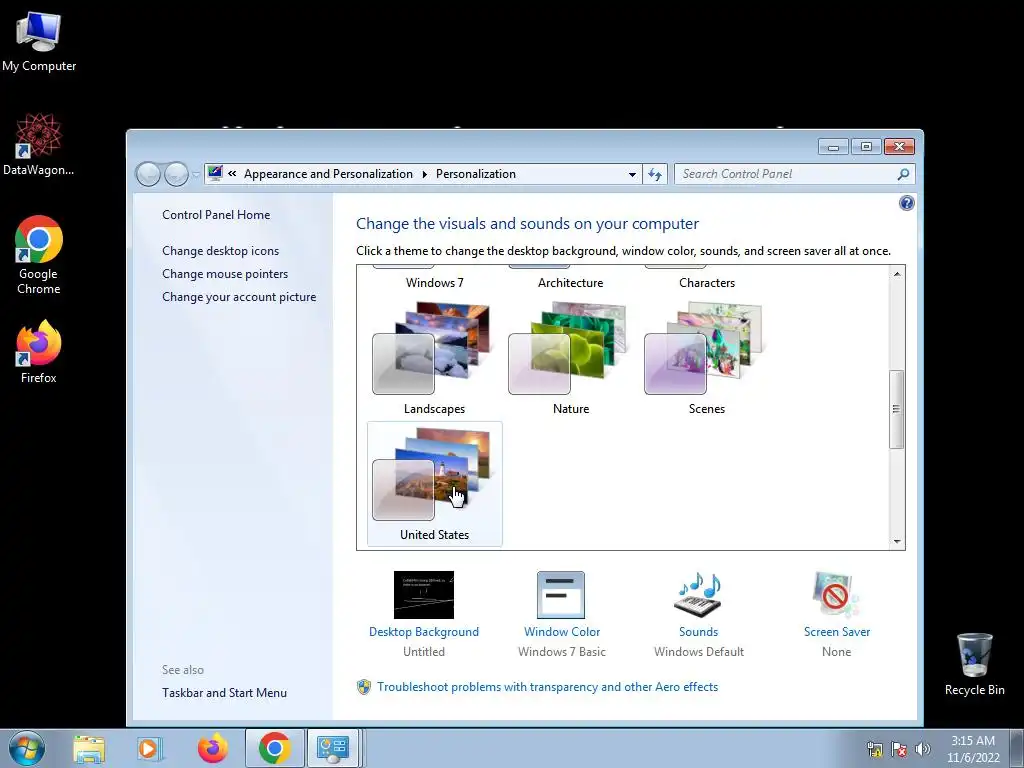Open the DataWagon desktop shortcut
The height and width of the screenshot is (768, 1024).
39,144
